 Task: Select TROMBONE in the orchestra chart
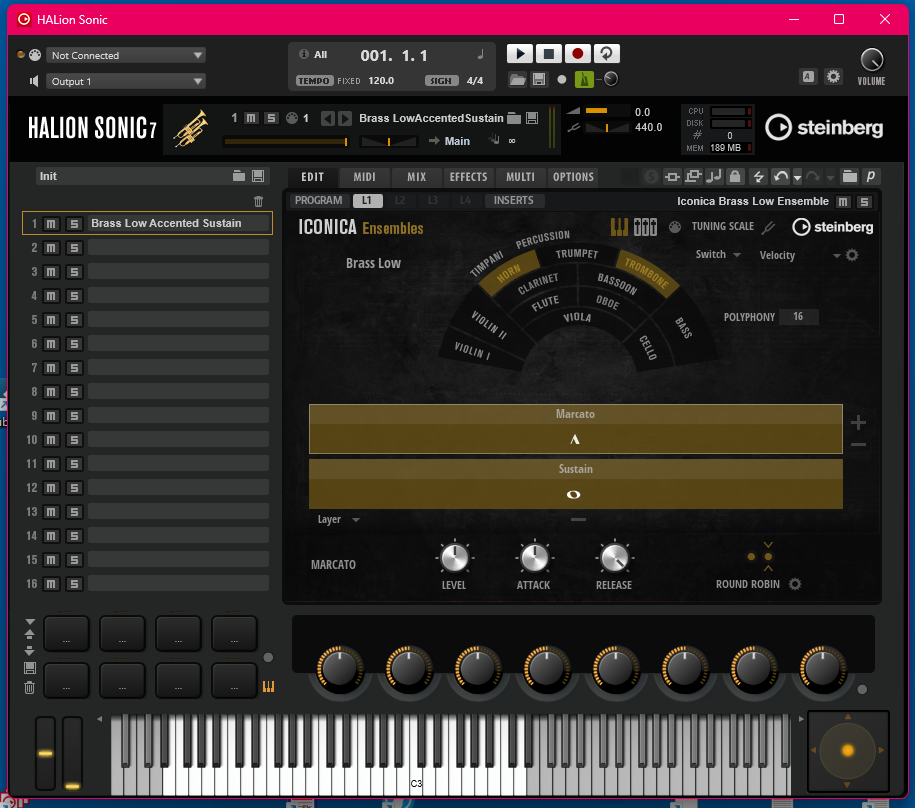point(646,272)
